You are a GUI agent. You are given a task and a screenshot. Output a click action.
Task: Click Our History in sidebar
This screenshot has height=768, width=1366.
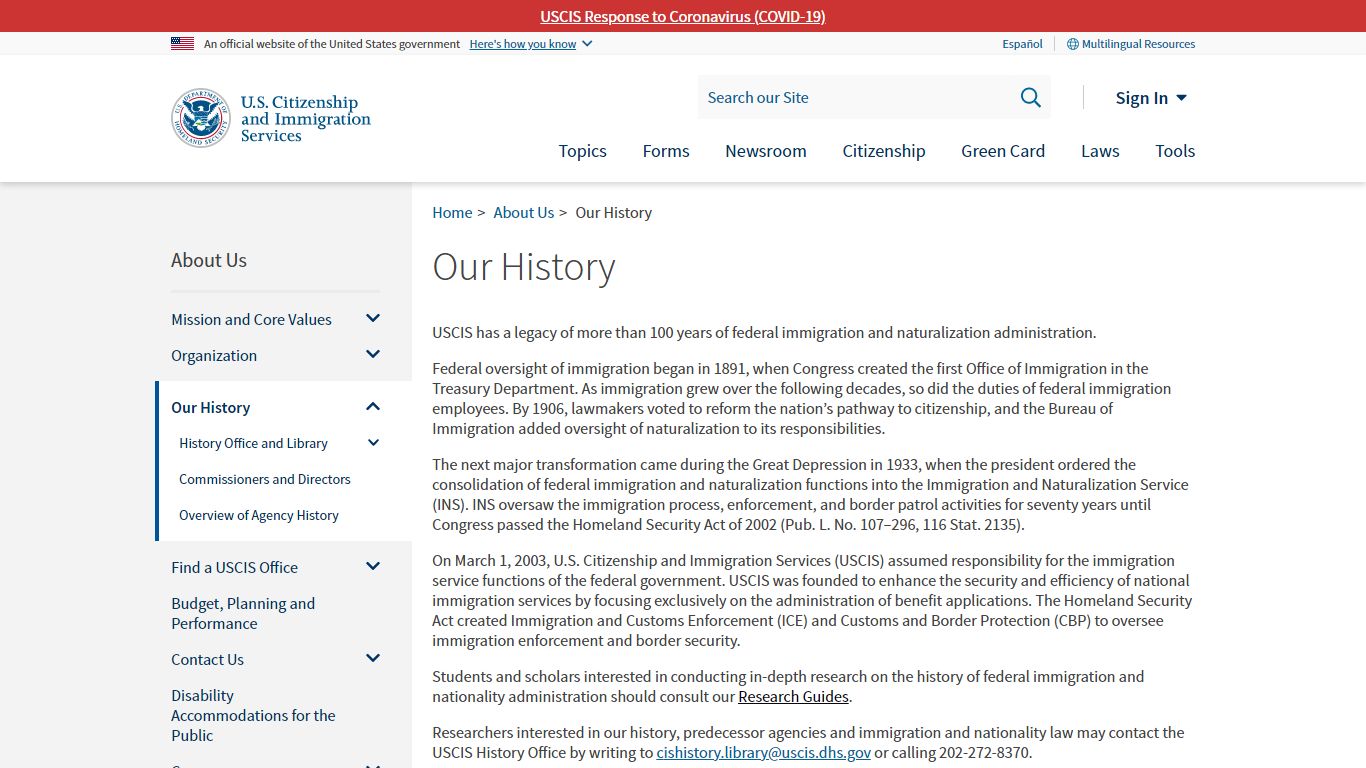[x=210, y=407]
